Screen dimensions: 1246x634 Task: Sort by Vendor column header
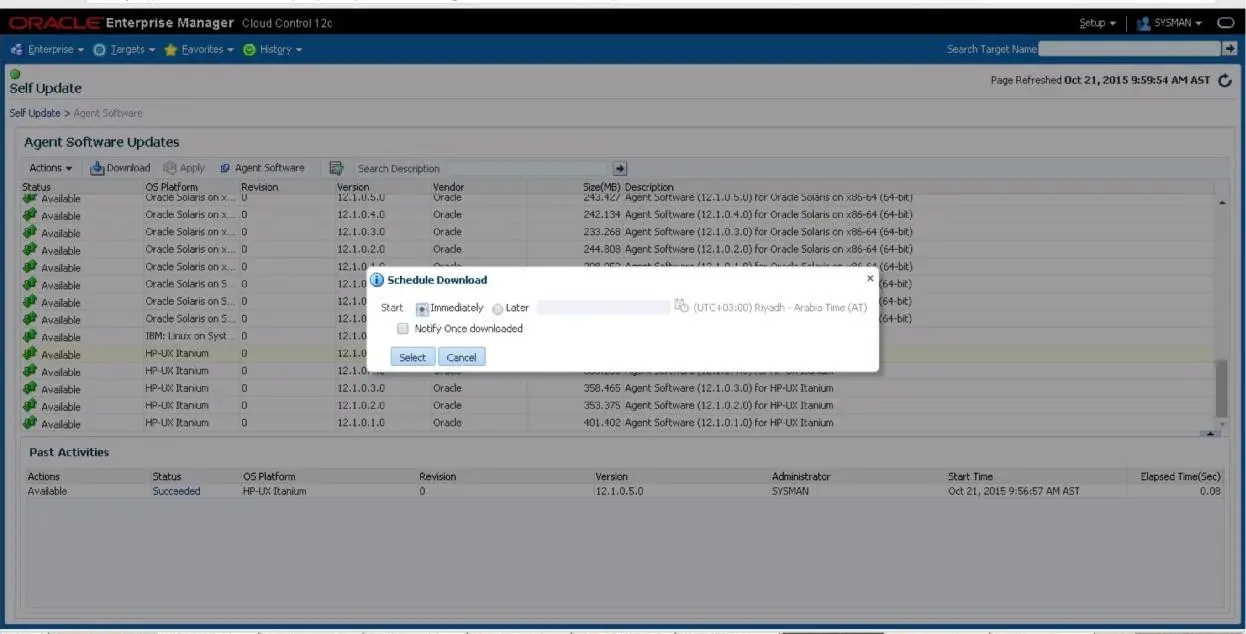tap(448, 187)
